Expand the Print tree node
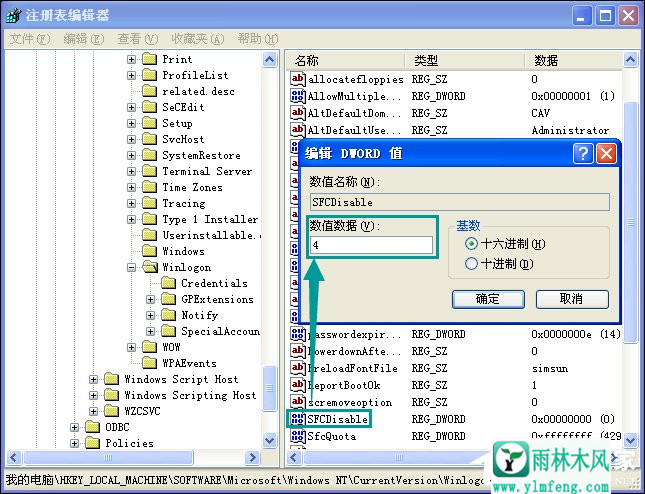This screenshot has width=645, height=494. pos(131,59)
